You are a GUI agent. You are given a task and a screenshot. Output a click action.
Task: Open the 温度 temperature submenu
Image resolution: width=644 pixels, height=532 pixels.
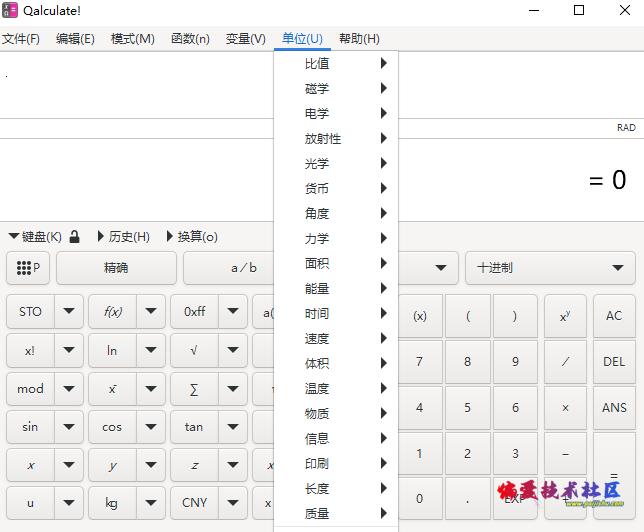(336, 388)
